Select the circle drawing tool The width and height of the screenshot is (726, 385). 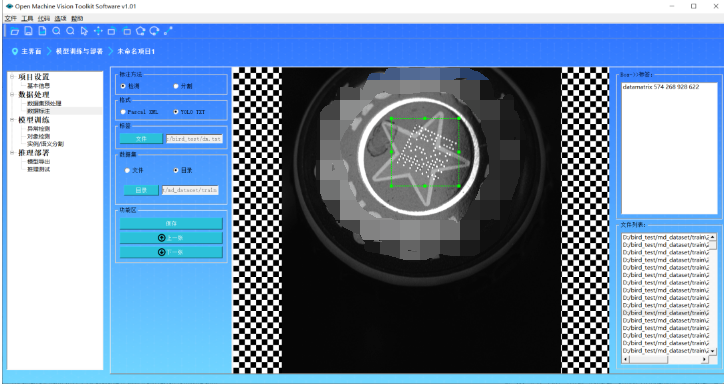154,31
